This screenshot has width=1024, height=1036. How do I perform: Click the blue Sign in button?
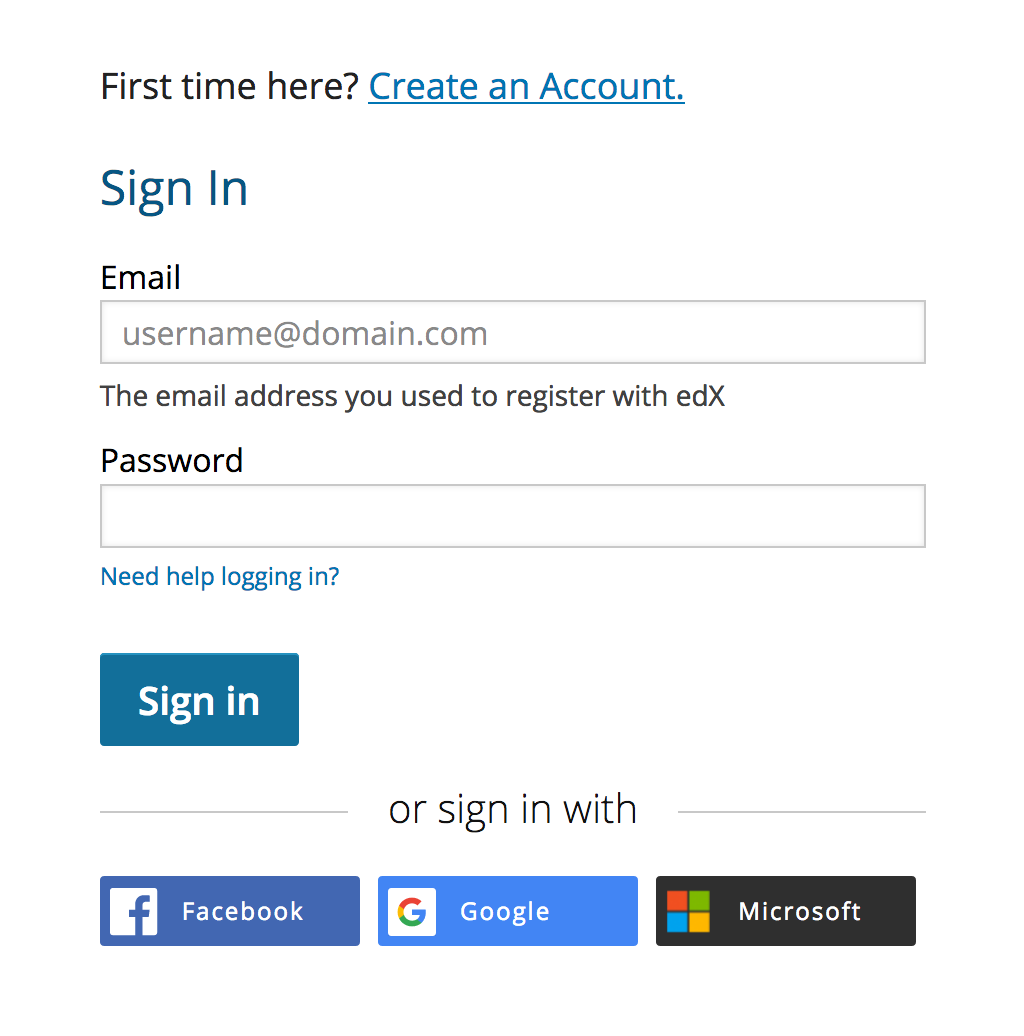(x=200, y=699)
